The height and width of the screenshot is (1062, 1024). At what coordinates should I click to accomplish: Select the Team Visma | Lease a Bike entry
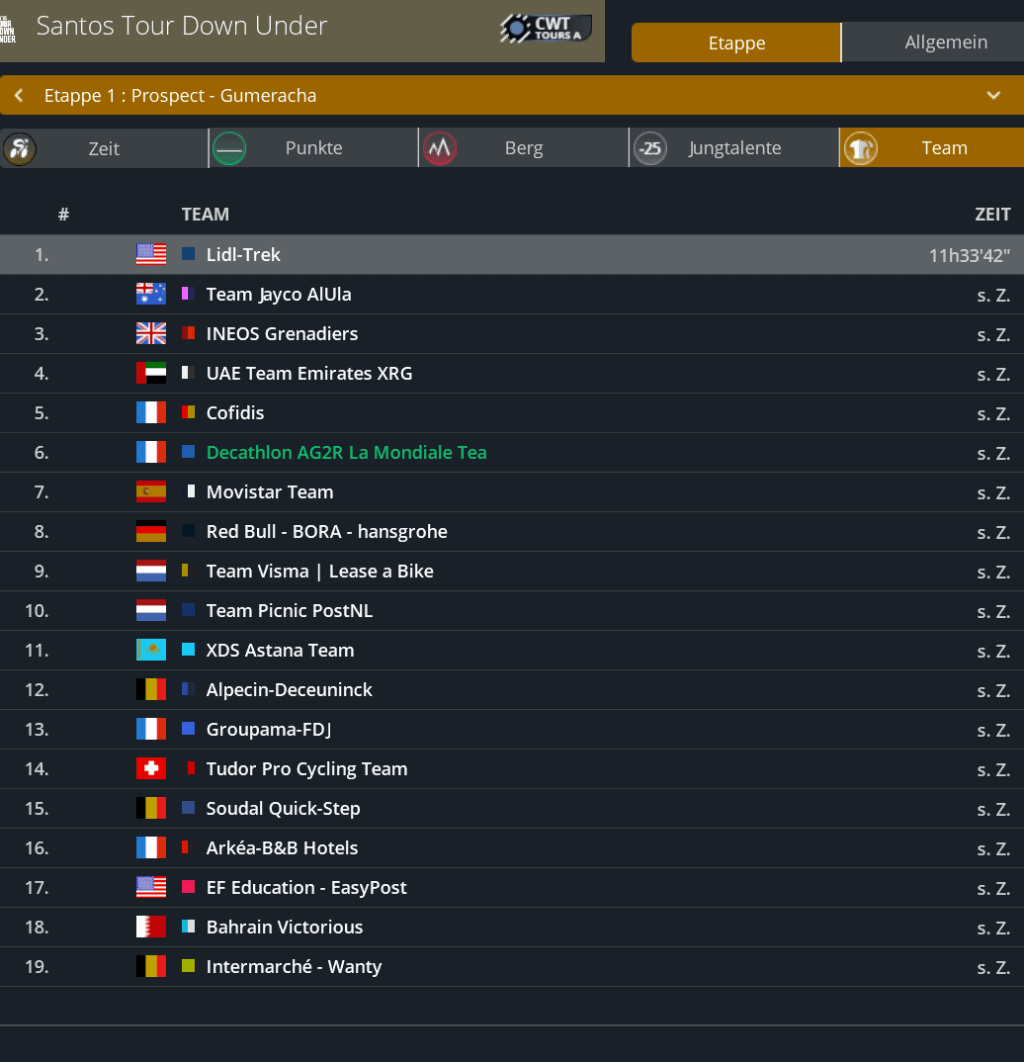tap(319, 571)
